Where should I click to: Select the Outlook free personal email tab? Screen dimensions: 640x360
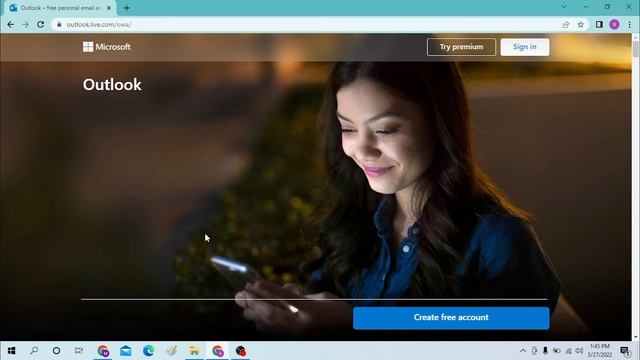click(x=60, y=8)
